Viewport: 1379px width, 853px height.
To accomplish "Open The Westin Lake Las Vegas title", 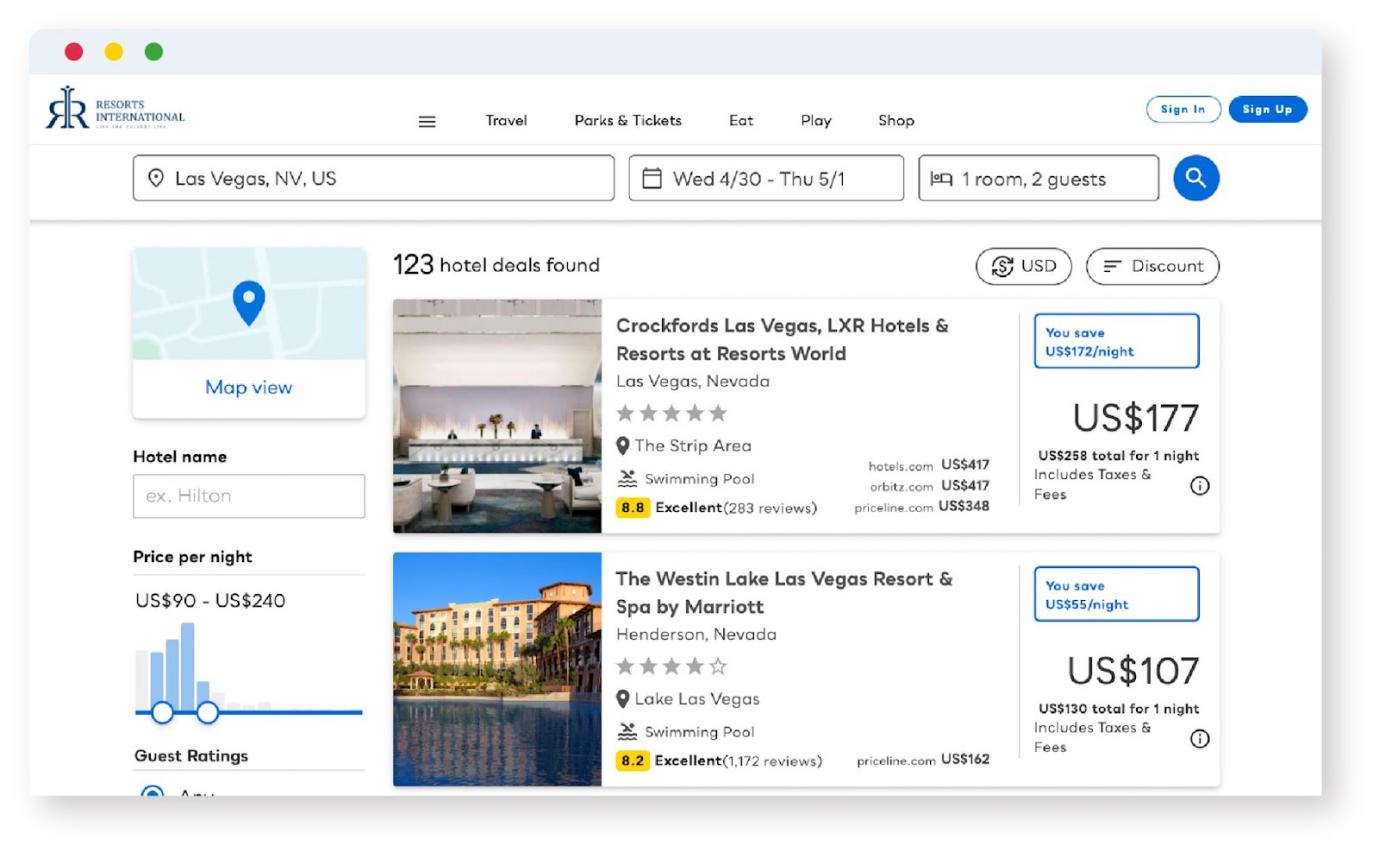I will point(784,592).
